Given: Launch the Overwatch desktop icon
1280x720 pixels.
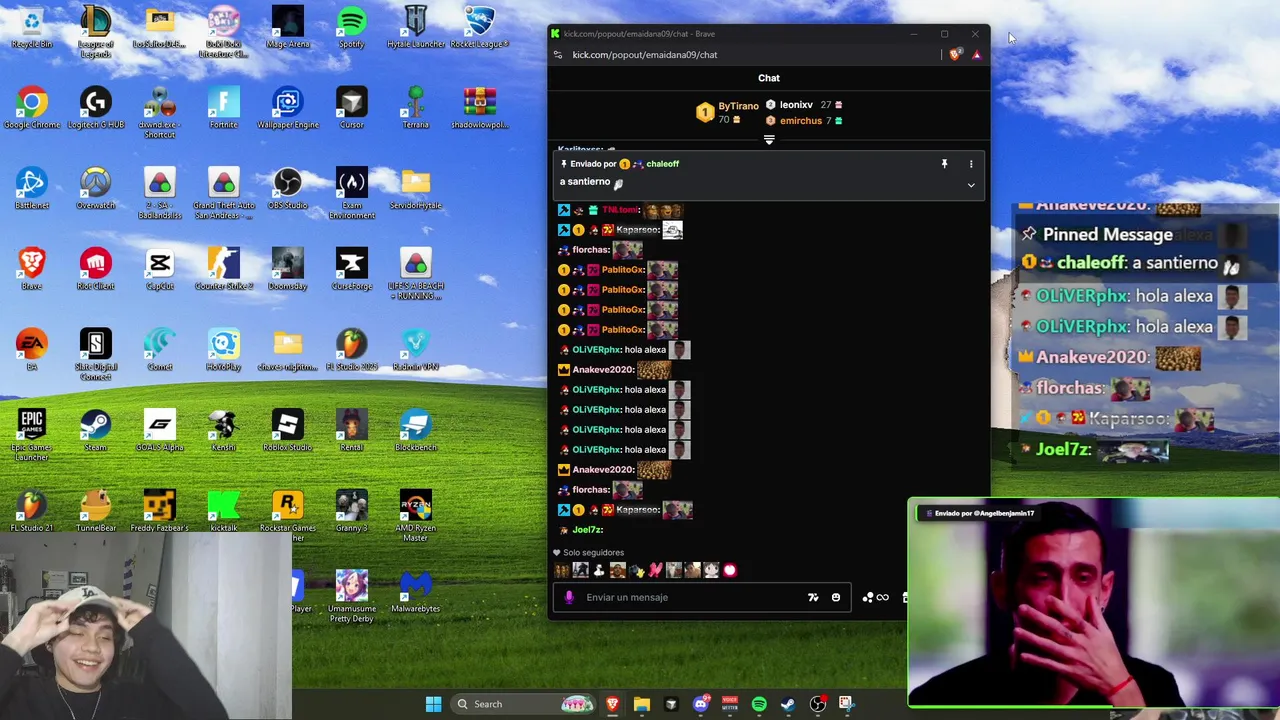Looking at the screenshot, I should pyautogui.click(x=95, y=189).
